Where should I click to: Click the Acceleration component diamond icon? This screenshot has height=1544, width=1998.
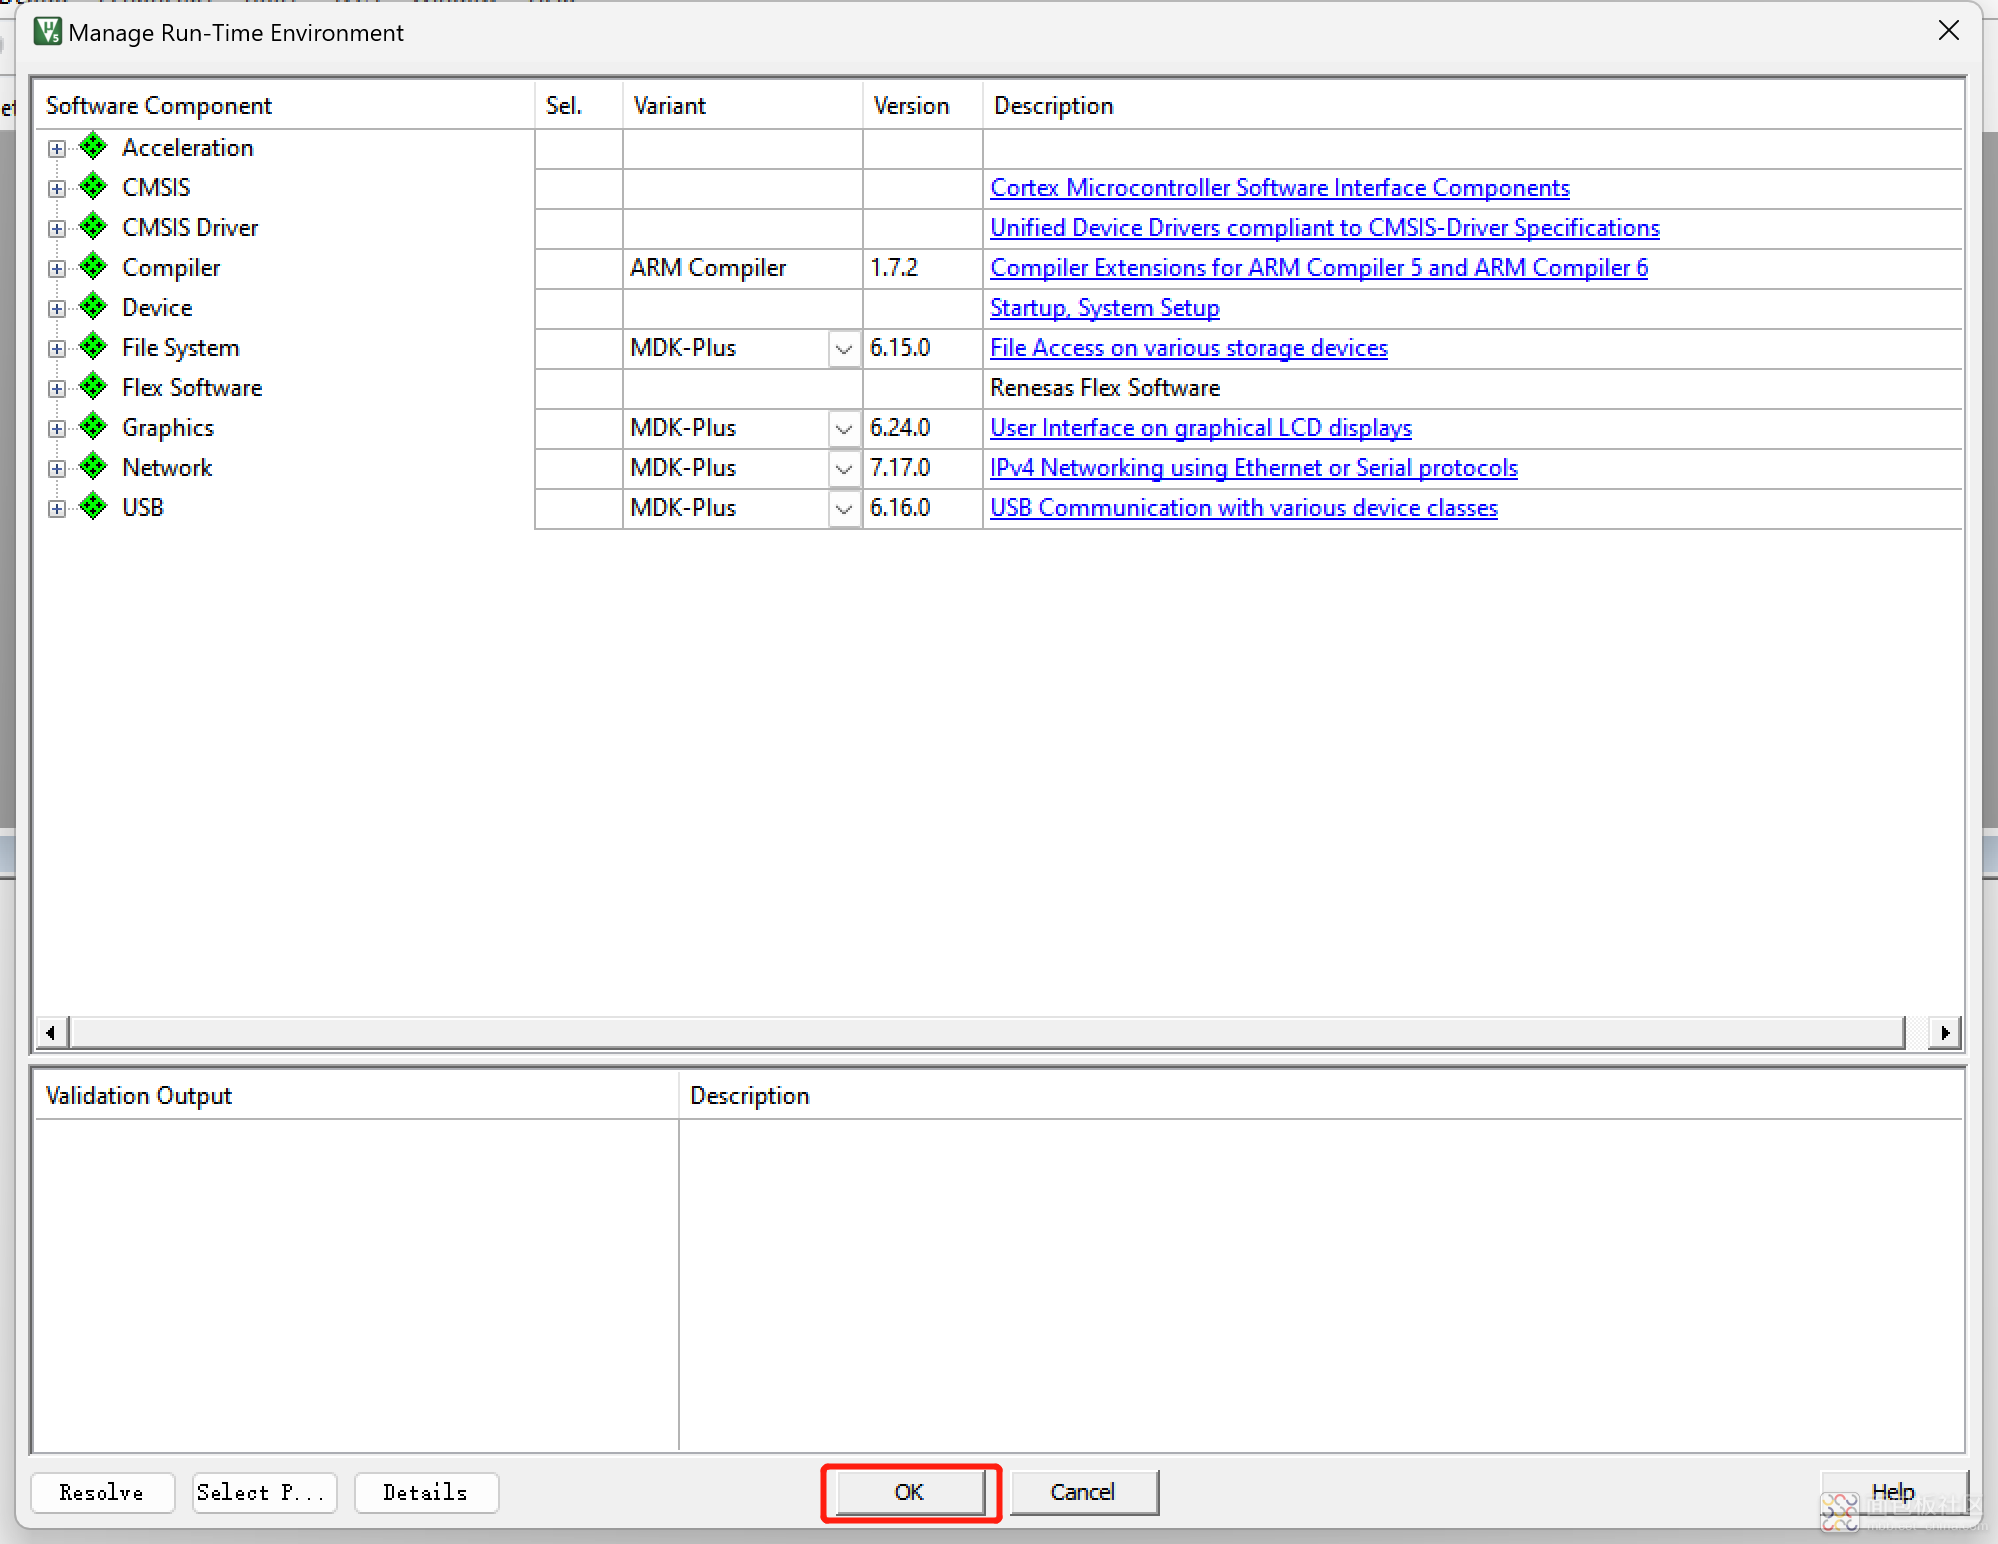coord(93,147)
